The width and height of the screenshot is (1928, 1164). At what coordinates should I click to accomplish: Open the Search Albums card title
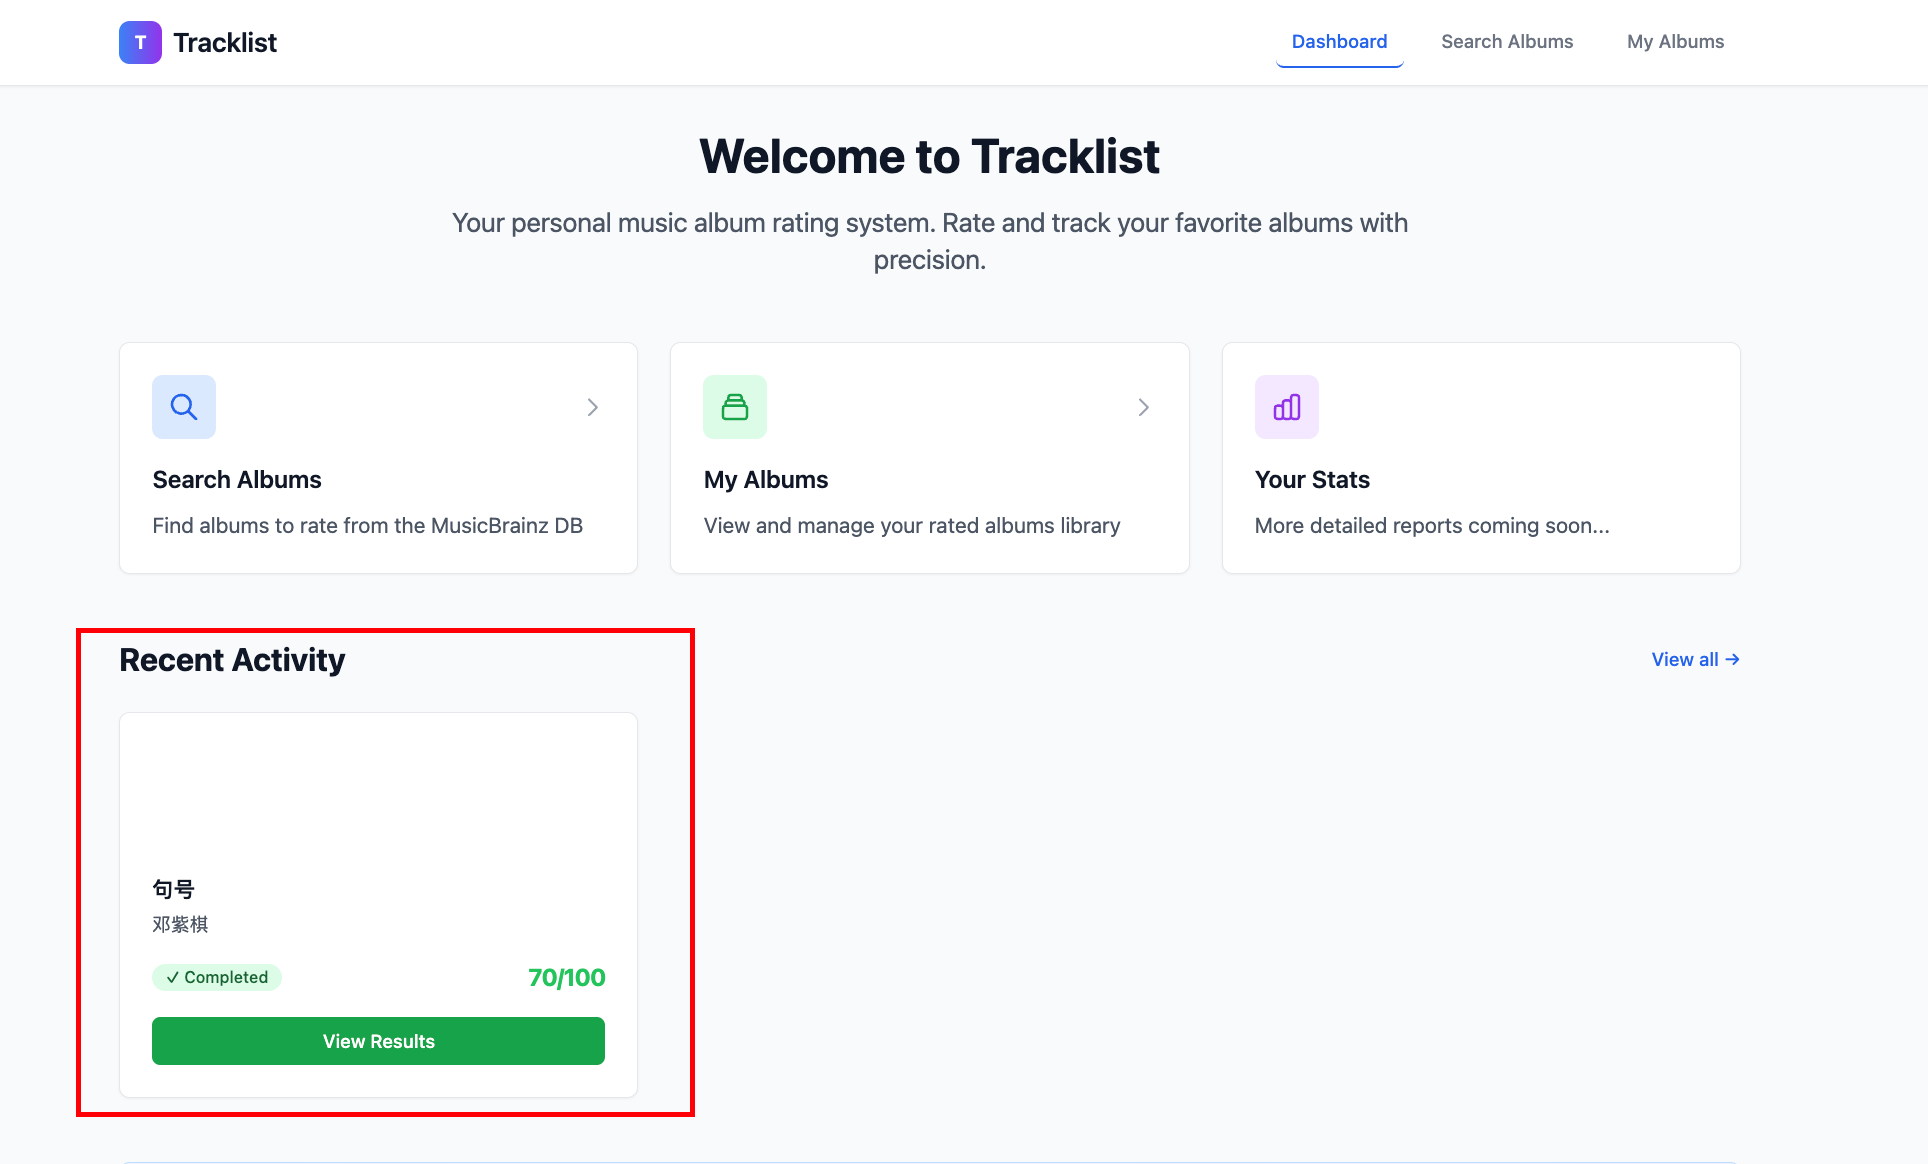tap(237, 480)
